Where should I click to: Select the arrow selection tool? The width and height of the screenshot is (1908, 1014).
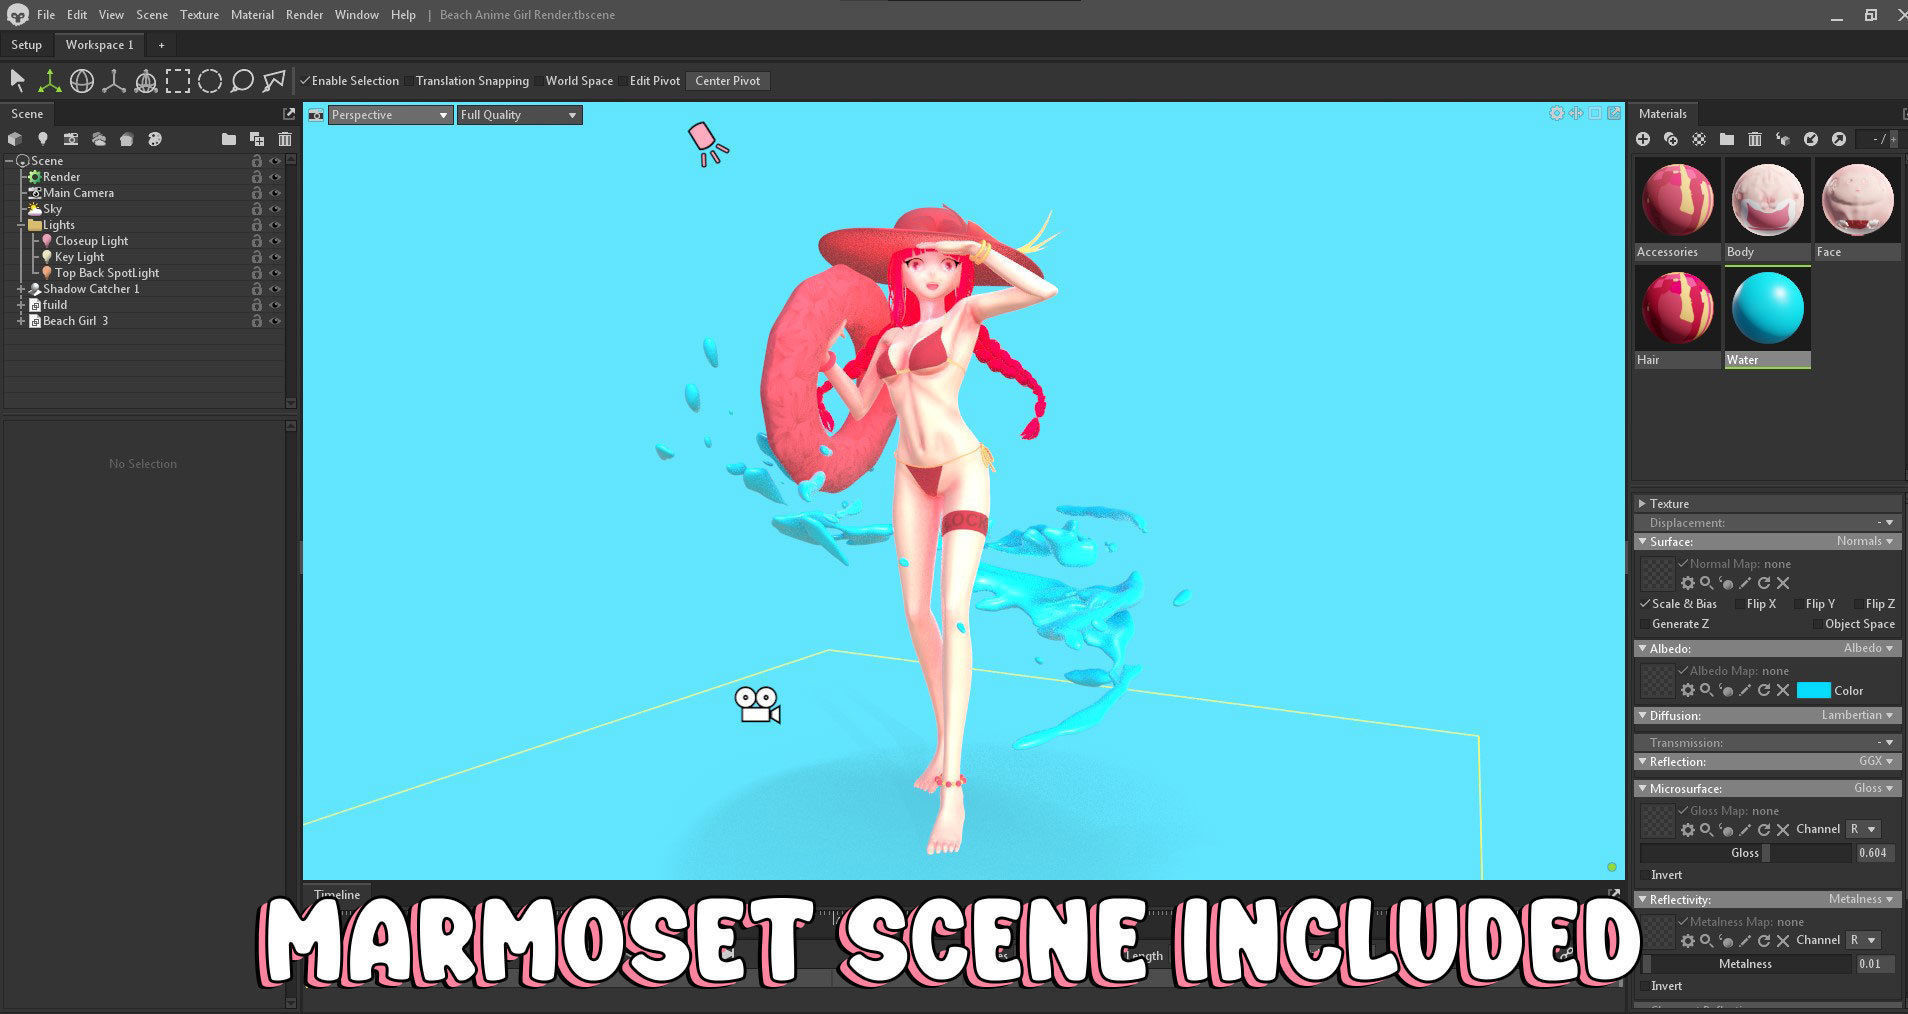point(17,81)
